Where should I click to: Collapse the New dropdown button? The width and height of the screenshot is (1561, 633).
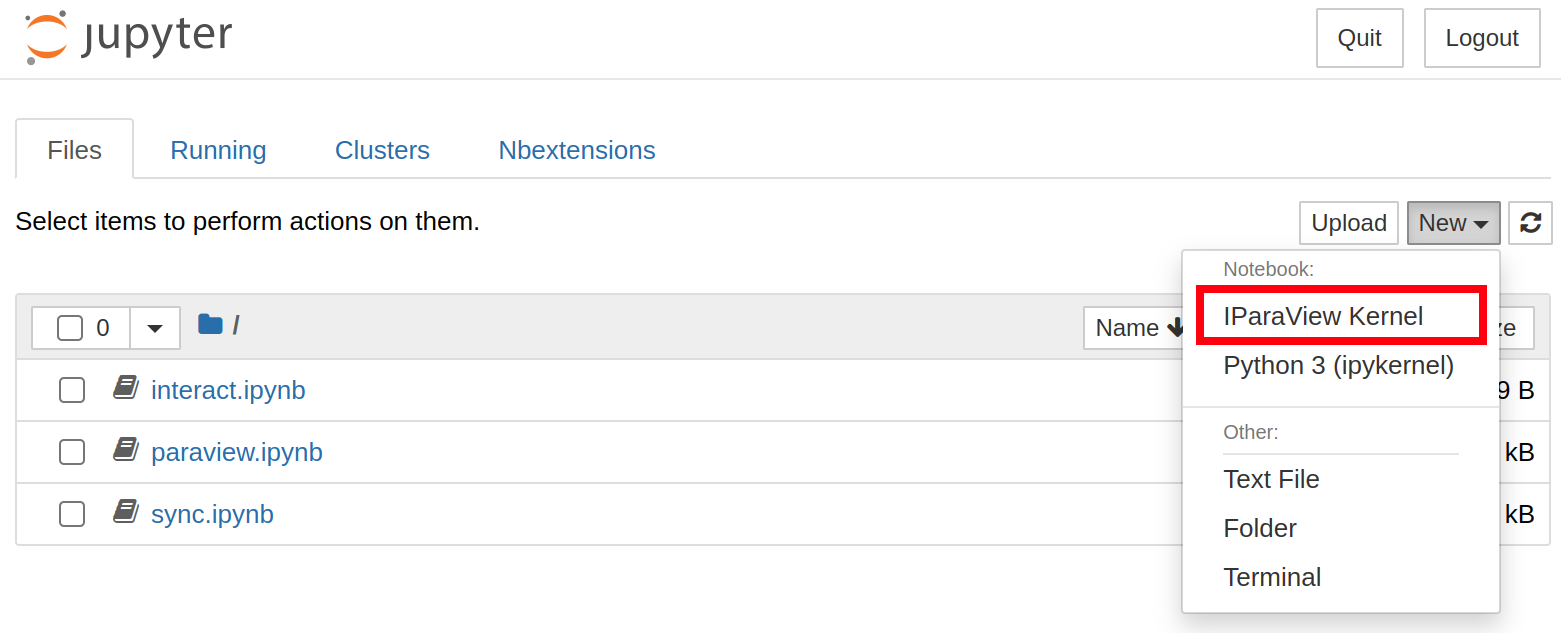coord(1453,223)
